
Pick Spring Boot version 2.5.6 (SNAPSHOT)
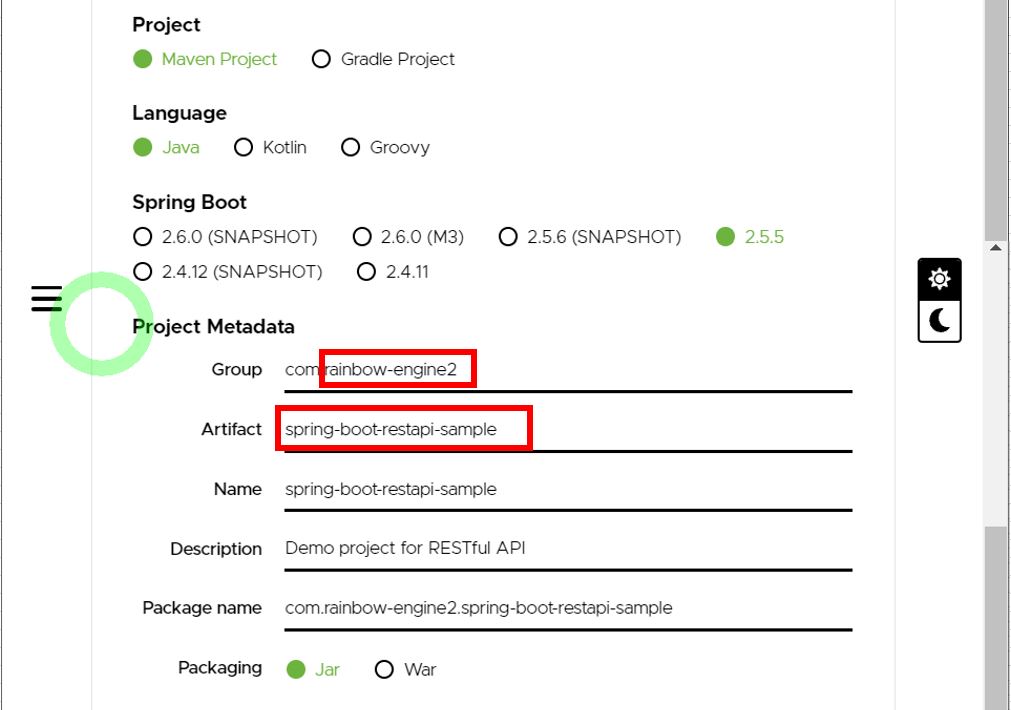click(508, 237)
